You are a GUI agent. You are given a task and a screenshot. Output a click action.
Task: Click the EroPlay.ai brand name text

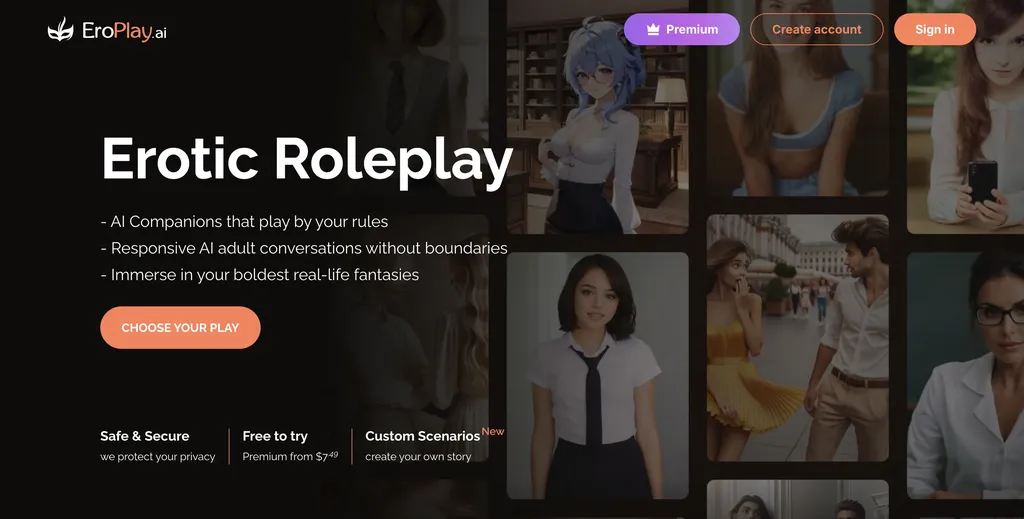pos(124,31)
